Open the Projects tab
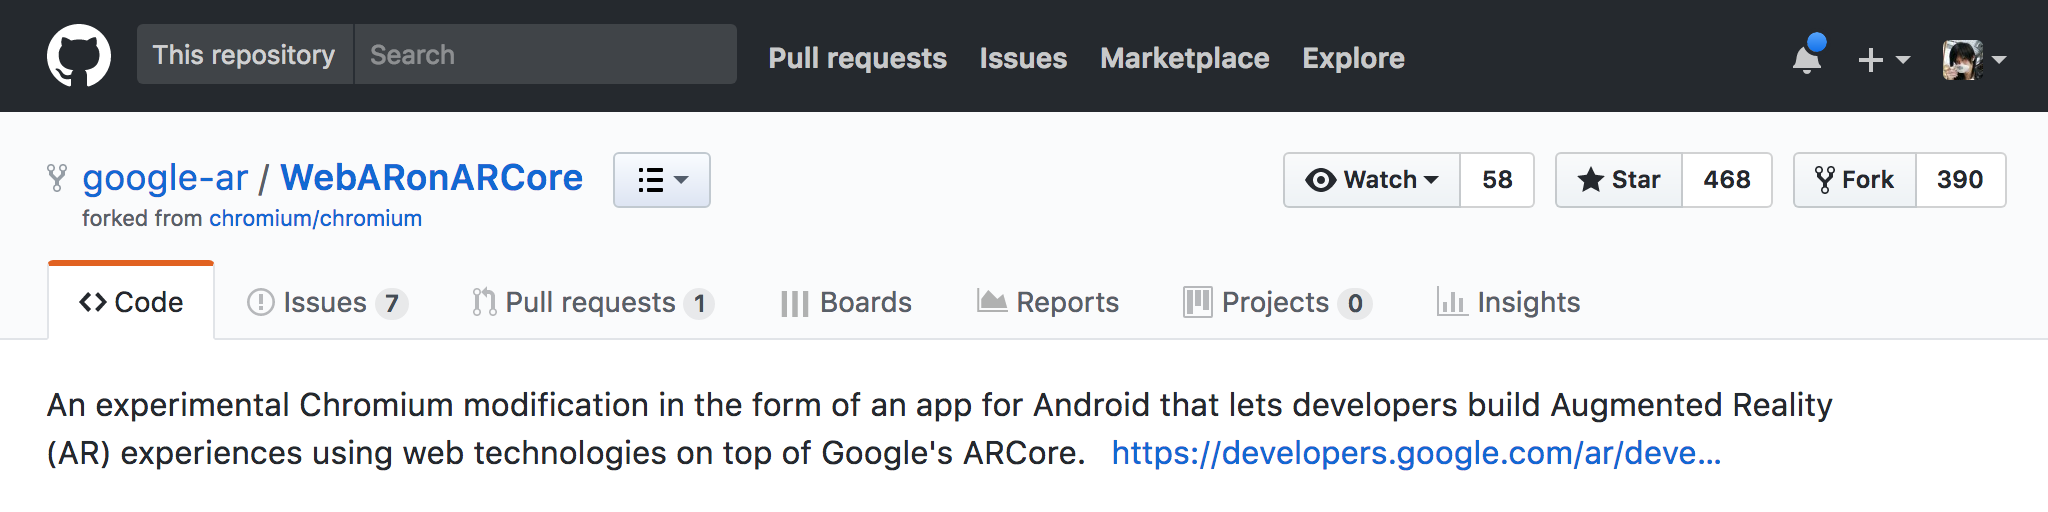This screenshot has width=2048, height=512. 1276,302
